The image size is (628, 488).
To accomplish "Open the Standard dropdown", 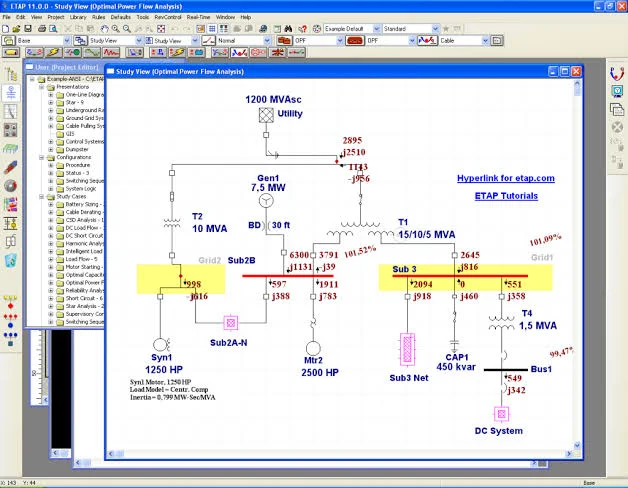I will (435, 29).
